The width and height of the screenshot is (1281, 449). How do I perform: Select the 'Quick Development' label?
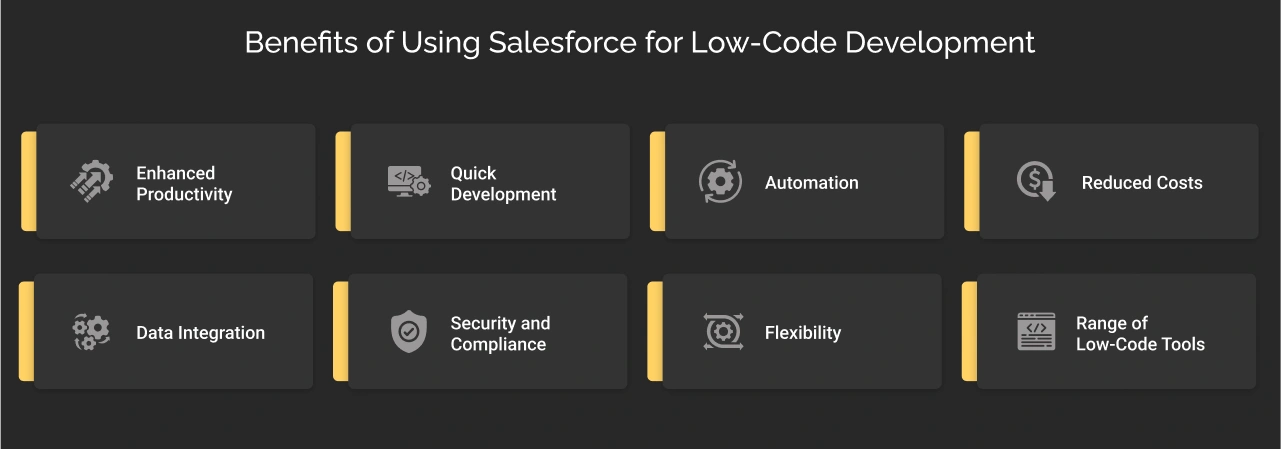coord(503,183)
